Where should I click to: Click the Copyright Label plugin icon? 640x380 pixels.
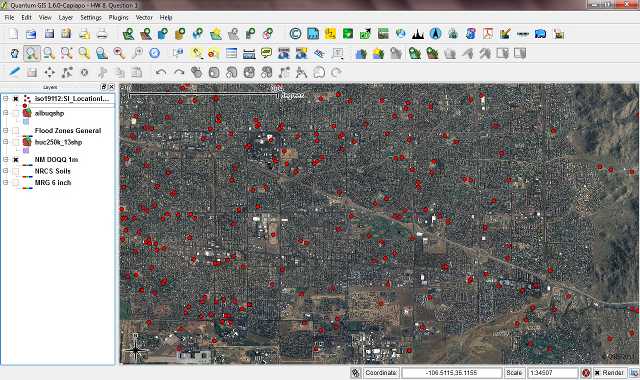(295, 33)
